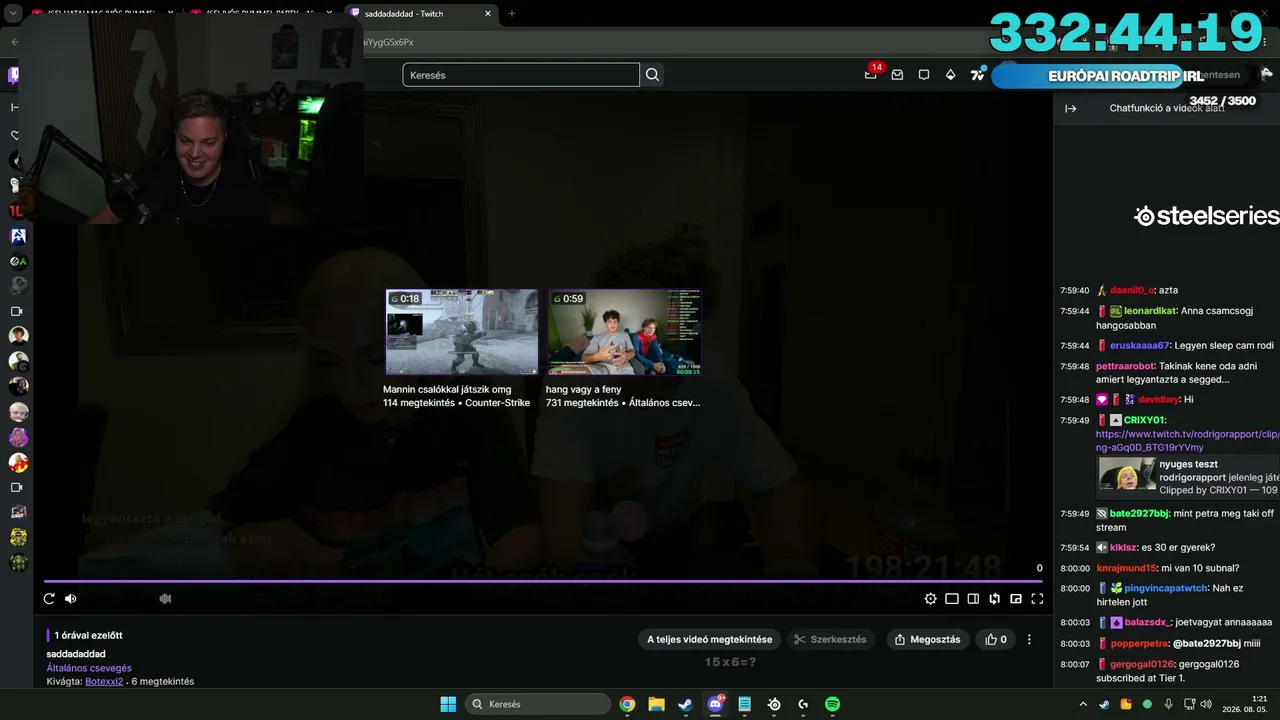Show hidden system tray icons
Screen dimensions: 1280x720
pos(1083,704)
